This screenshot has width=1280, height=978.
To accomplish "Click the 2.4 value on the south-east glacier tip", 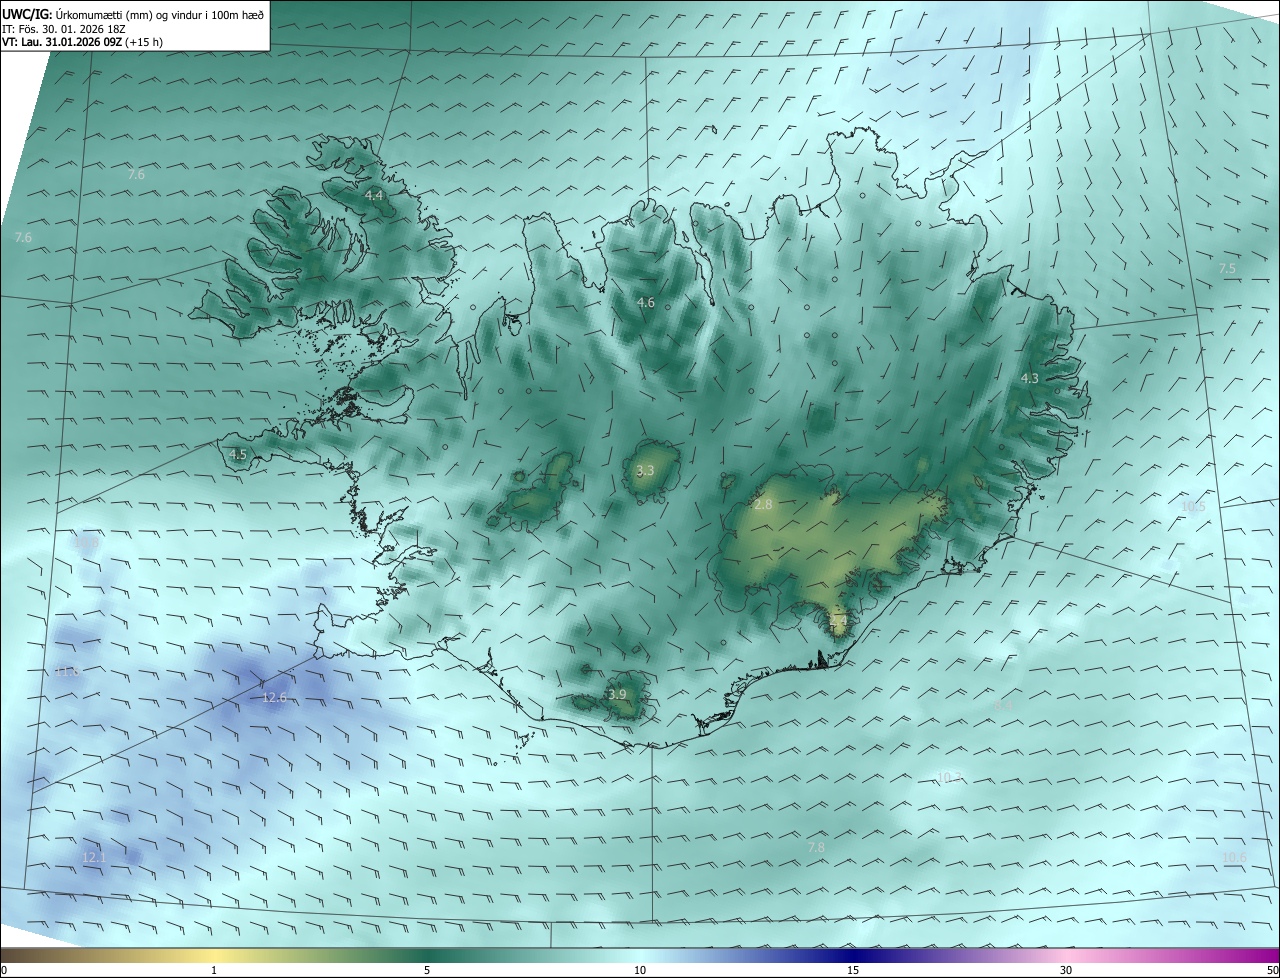I will click(838, 621).
